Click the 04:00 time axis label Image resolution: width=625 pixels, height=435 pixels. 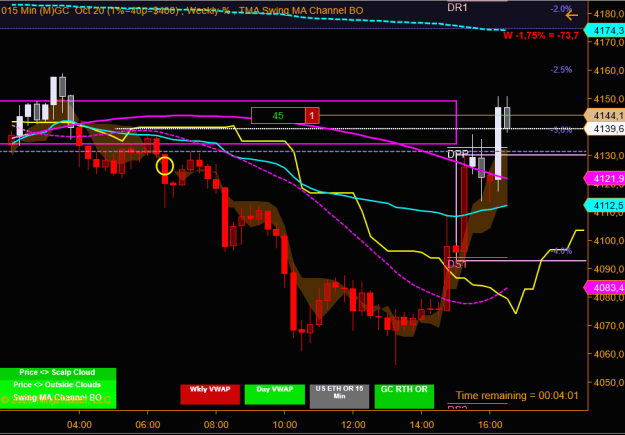(79, 423)
